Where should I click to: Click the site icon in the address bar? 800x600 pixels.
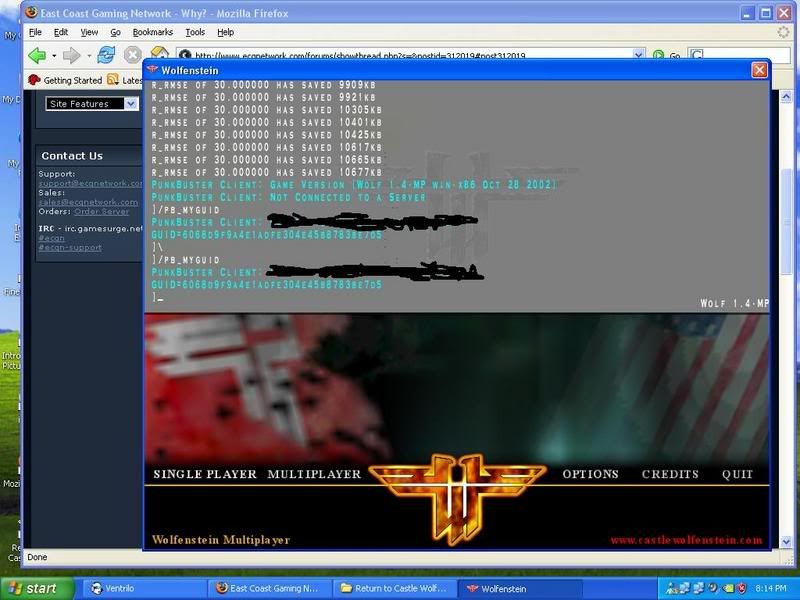click(x=186, y=55)
